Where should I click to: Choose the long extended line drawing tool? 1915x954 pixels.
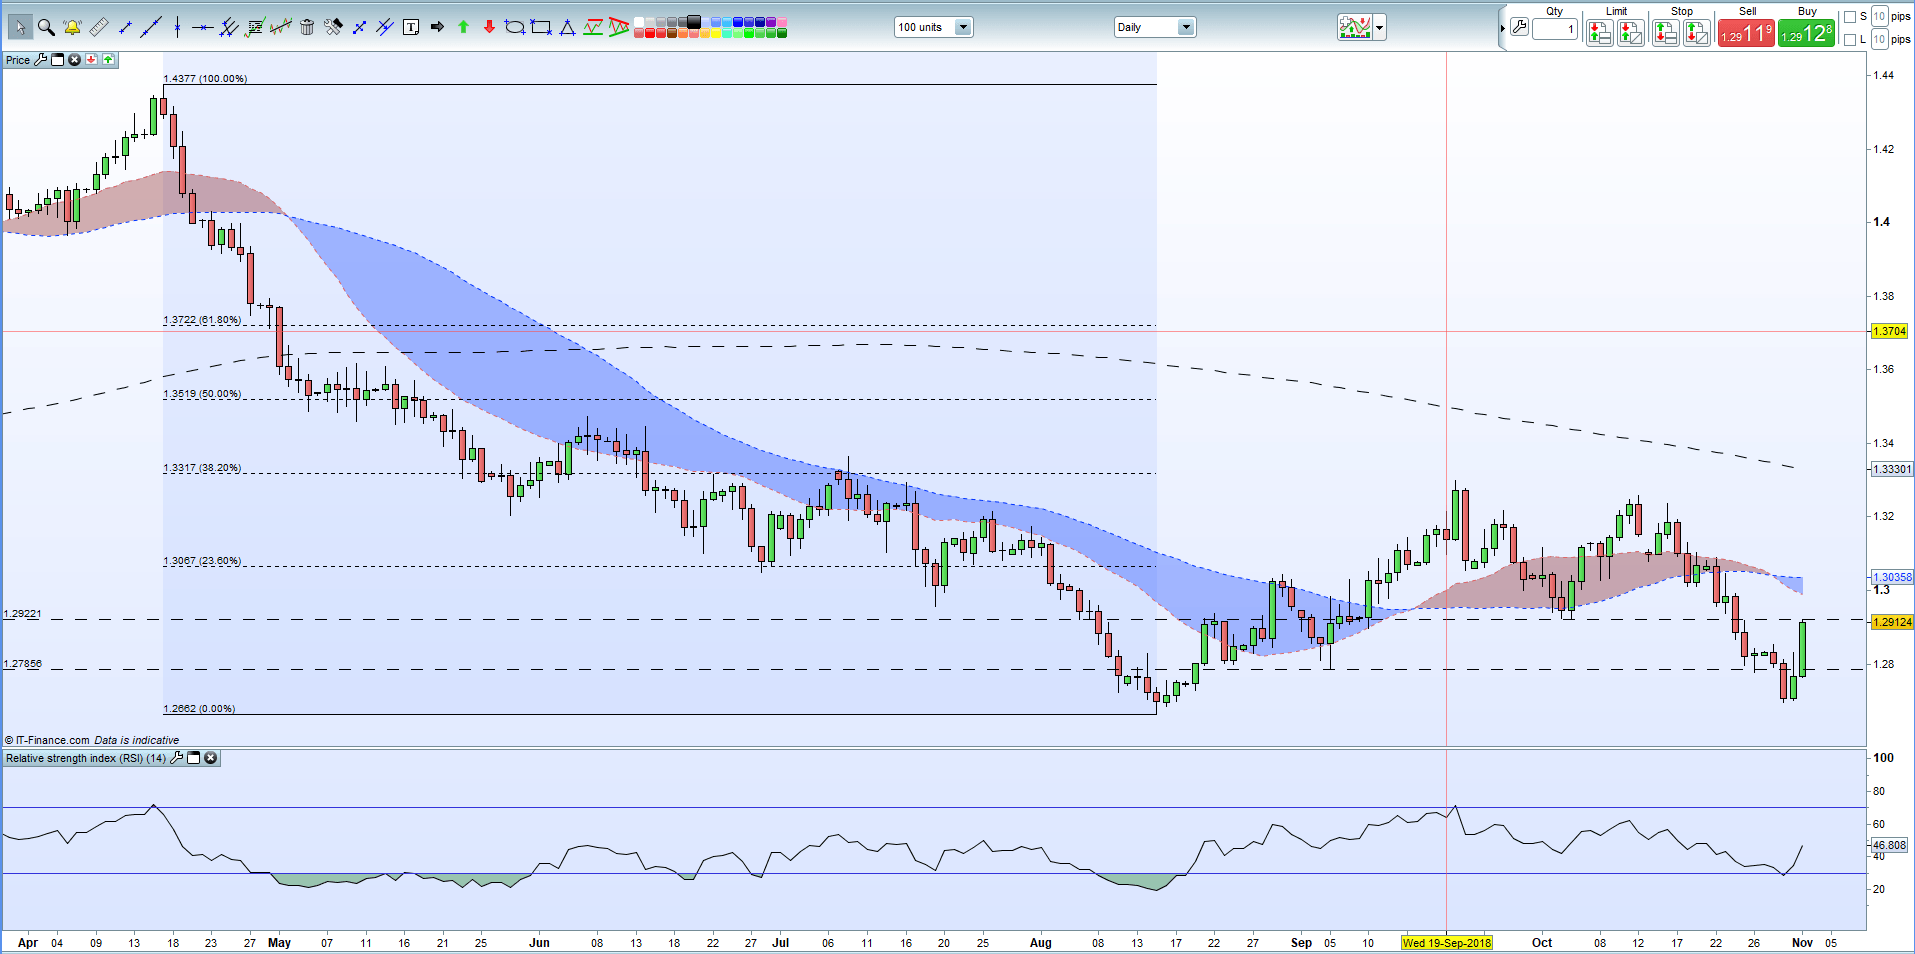point(151,27)
